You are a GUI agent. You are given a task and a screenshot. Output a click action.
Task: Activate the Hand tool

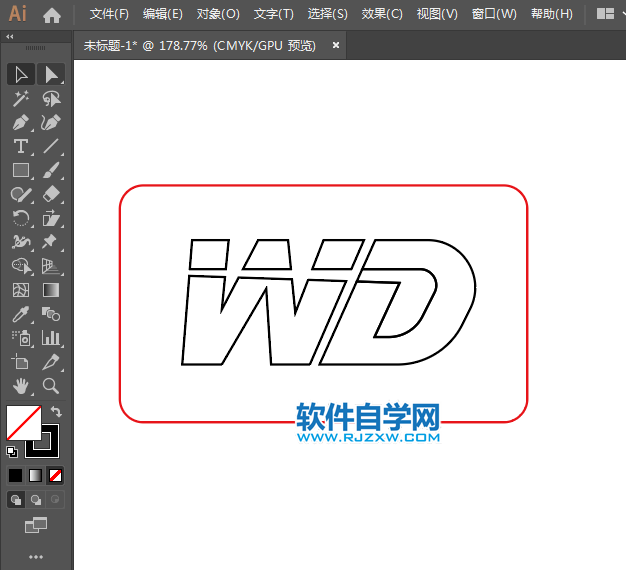tap(21, 386)
